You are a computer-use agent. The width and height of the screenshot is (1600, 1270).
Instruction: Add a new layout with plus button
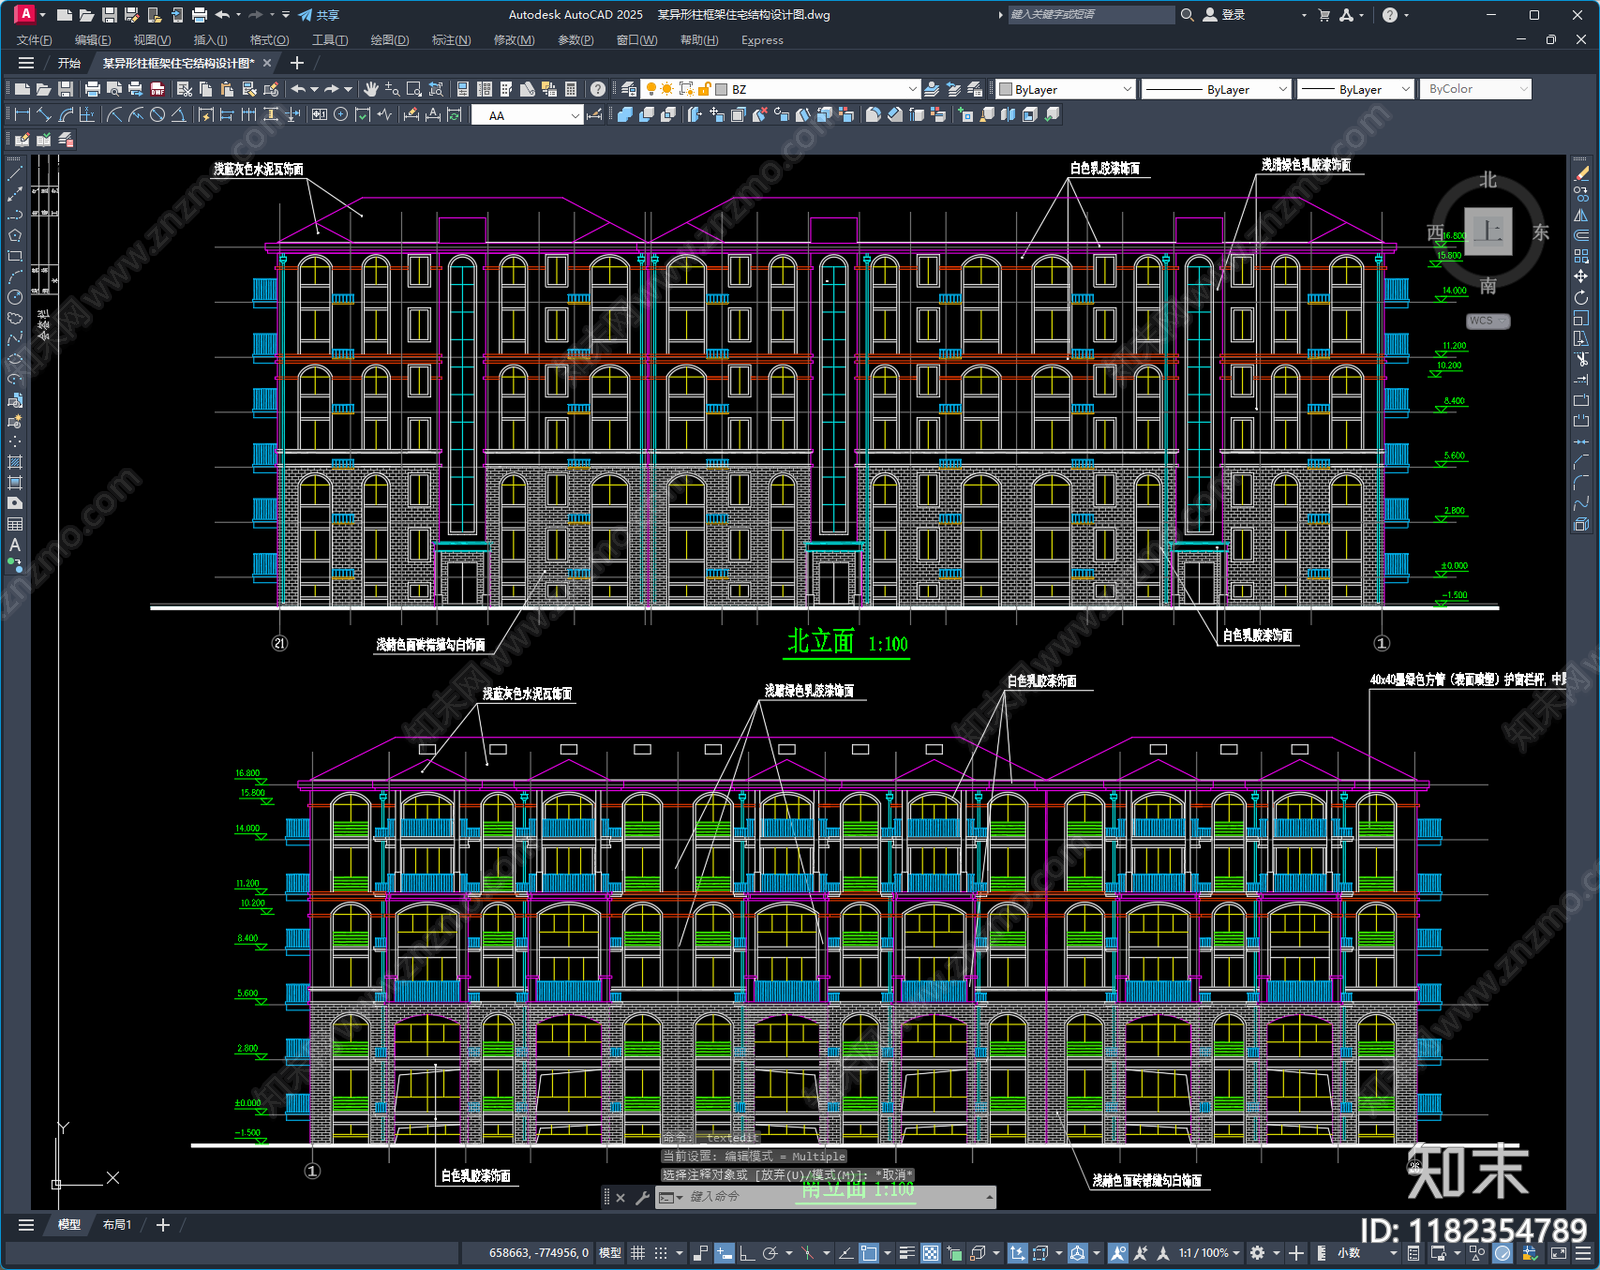(163, 1224)
